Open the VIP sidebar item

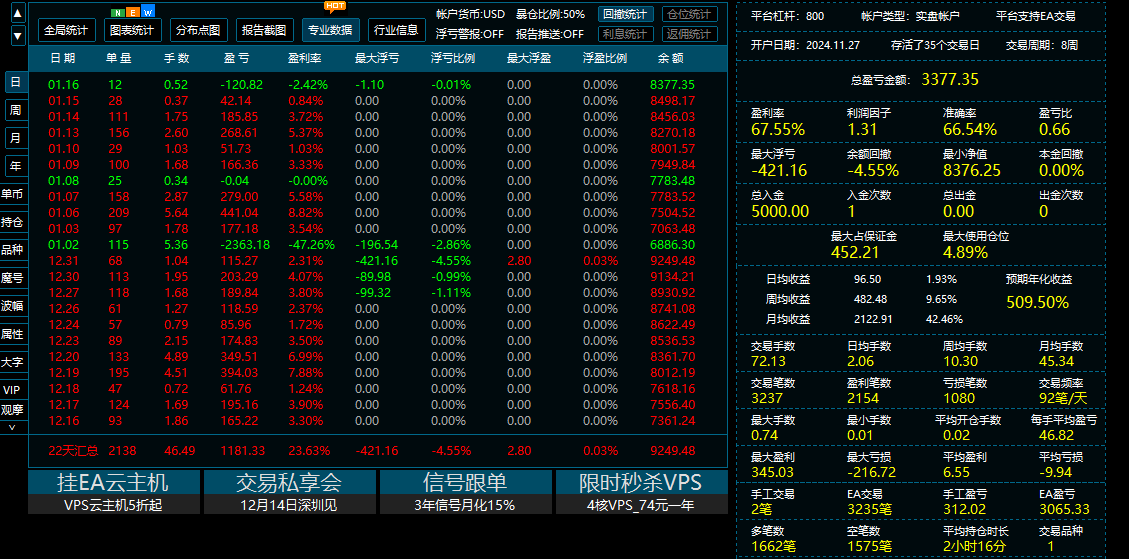(12, 390)
